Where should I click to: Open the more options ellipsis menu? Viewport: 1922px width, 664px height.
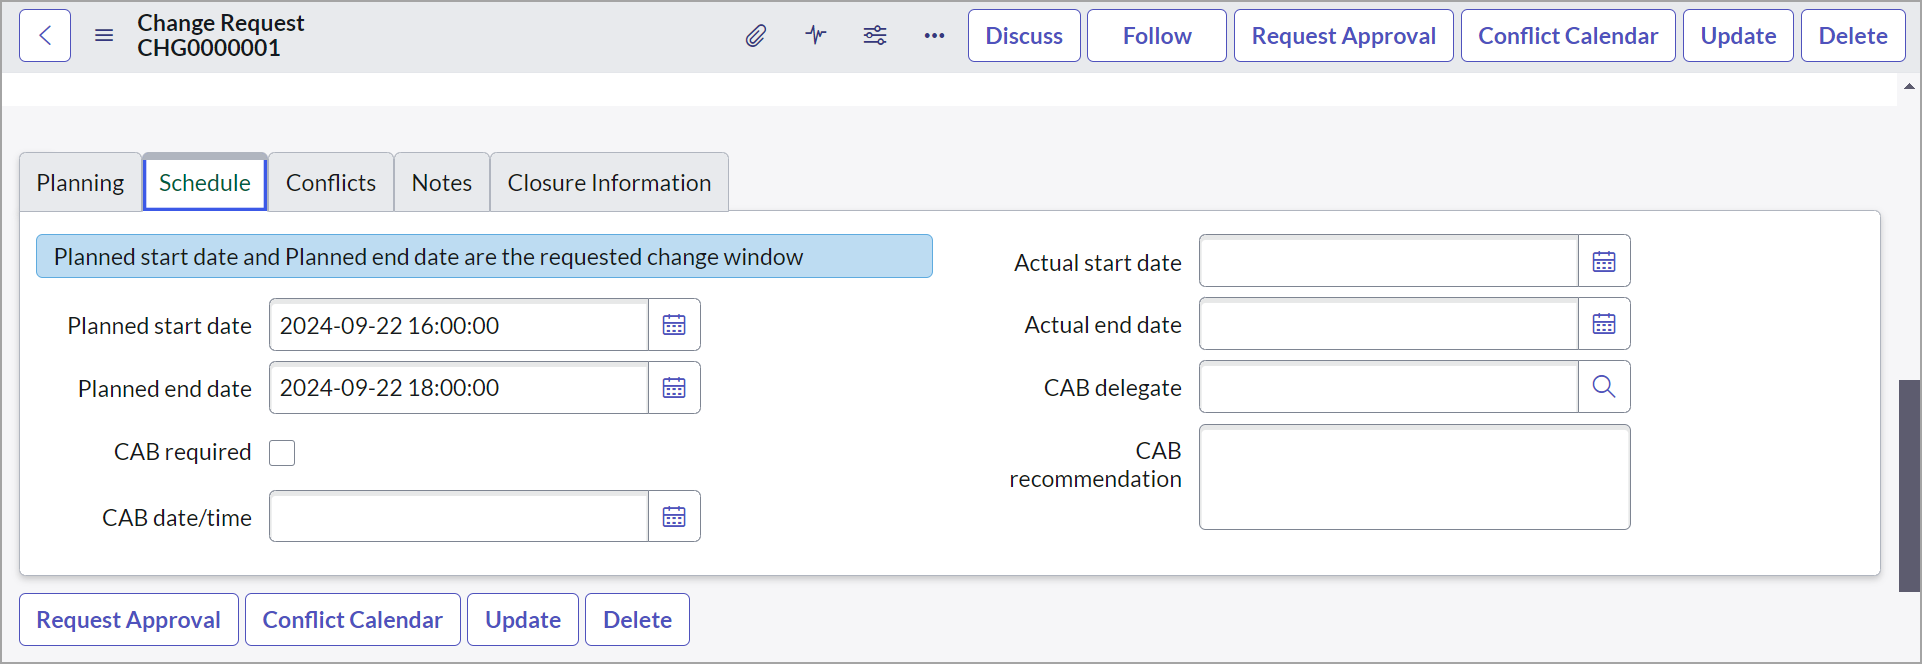(934, 36)
